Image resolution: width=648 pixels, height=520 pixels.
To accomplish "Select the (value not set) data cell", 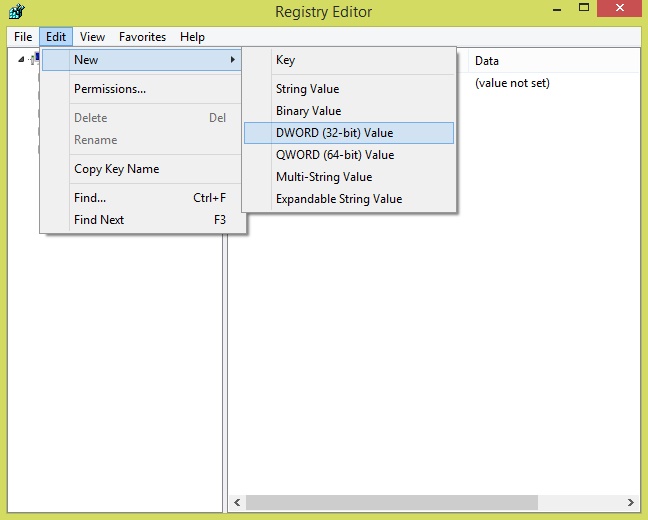I will pyautogui.click(x=512, y=83).
